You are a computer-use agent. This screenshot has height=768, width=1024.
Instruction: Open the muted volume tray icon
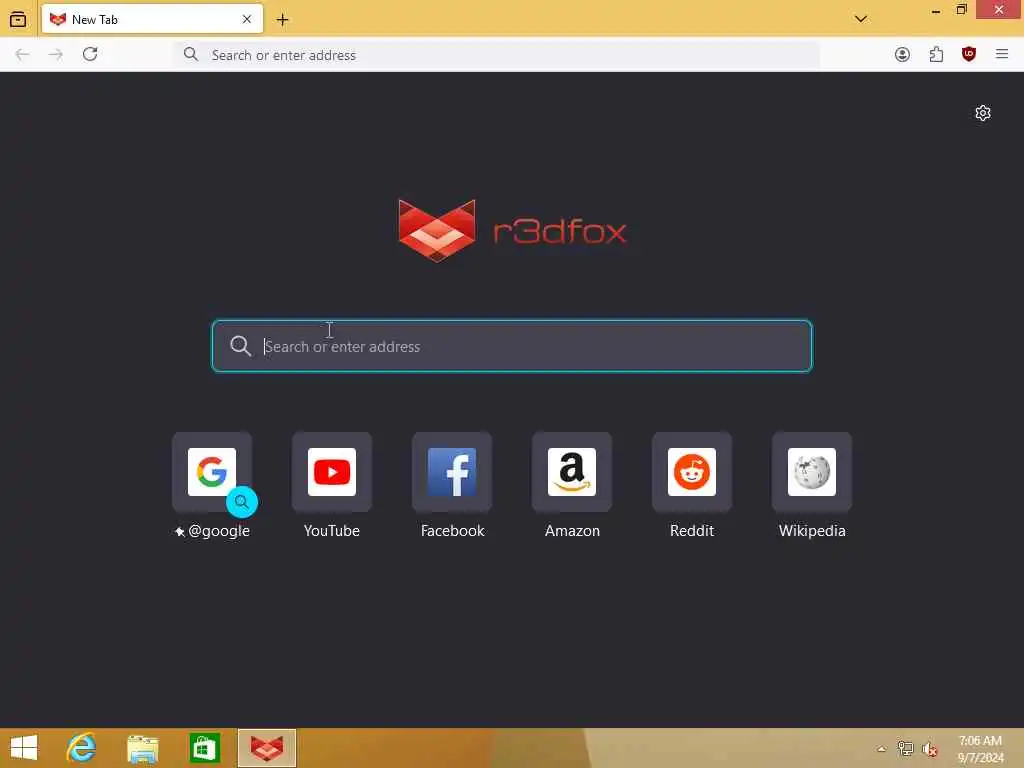pyautogui.click(x=929, y=749)
